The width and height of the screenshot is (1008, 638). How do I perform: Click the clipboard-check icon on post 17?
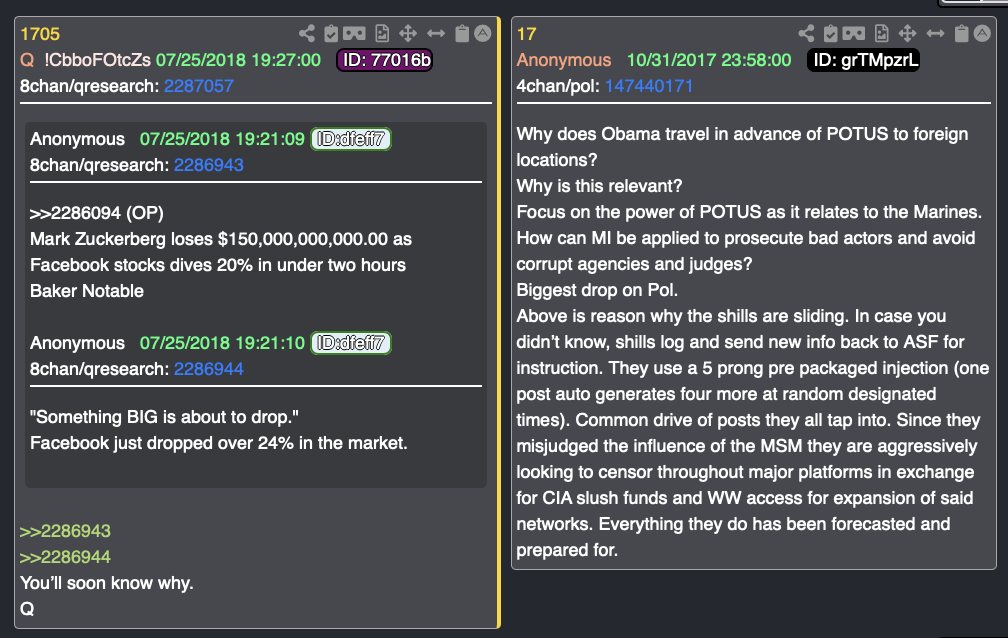point(832,34)
